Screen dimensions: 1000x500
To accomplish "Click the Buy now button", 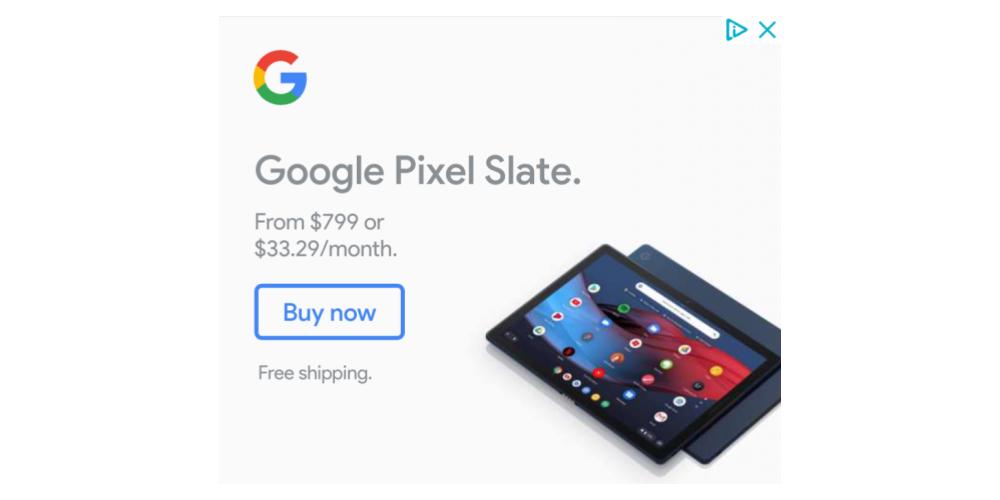I will (329, 312).
